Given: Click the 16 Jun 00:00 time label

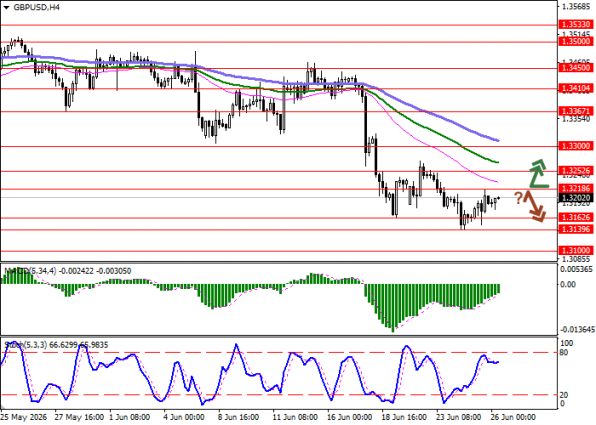Looking at the screenshot, I should tap(350, 417).
